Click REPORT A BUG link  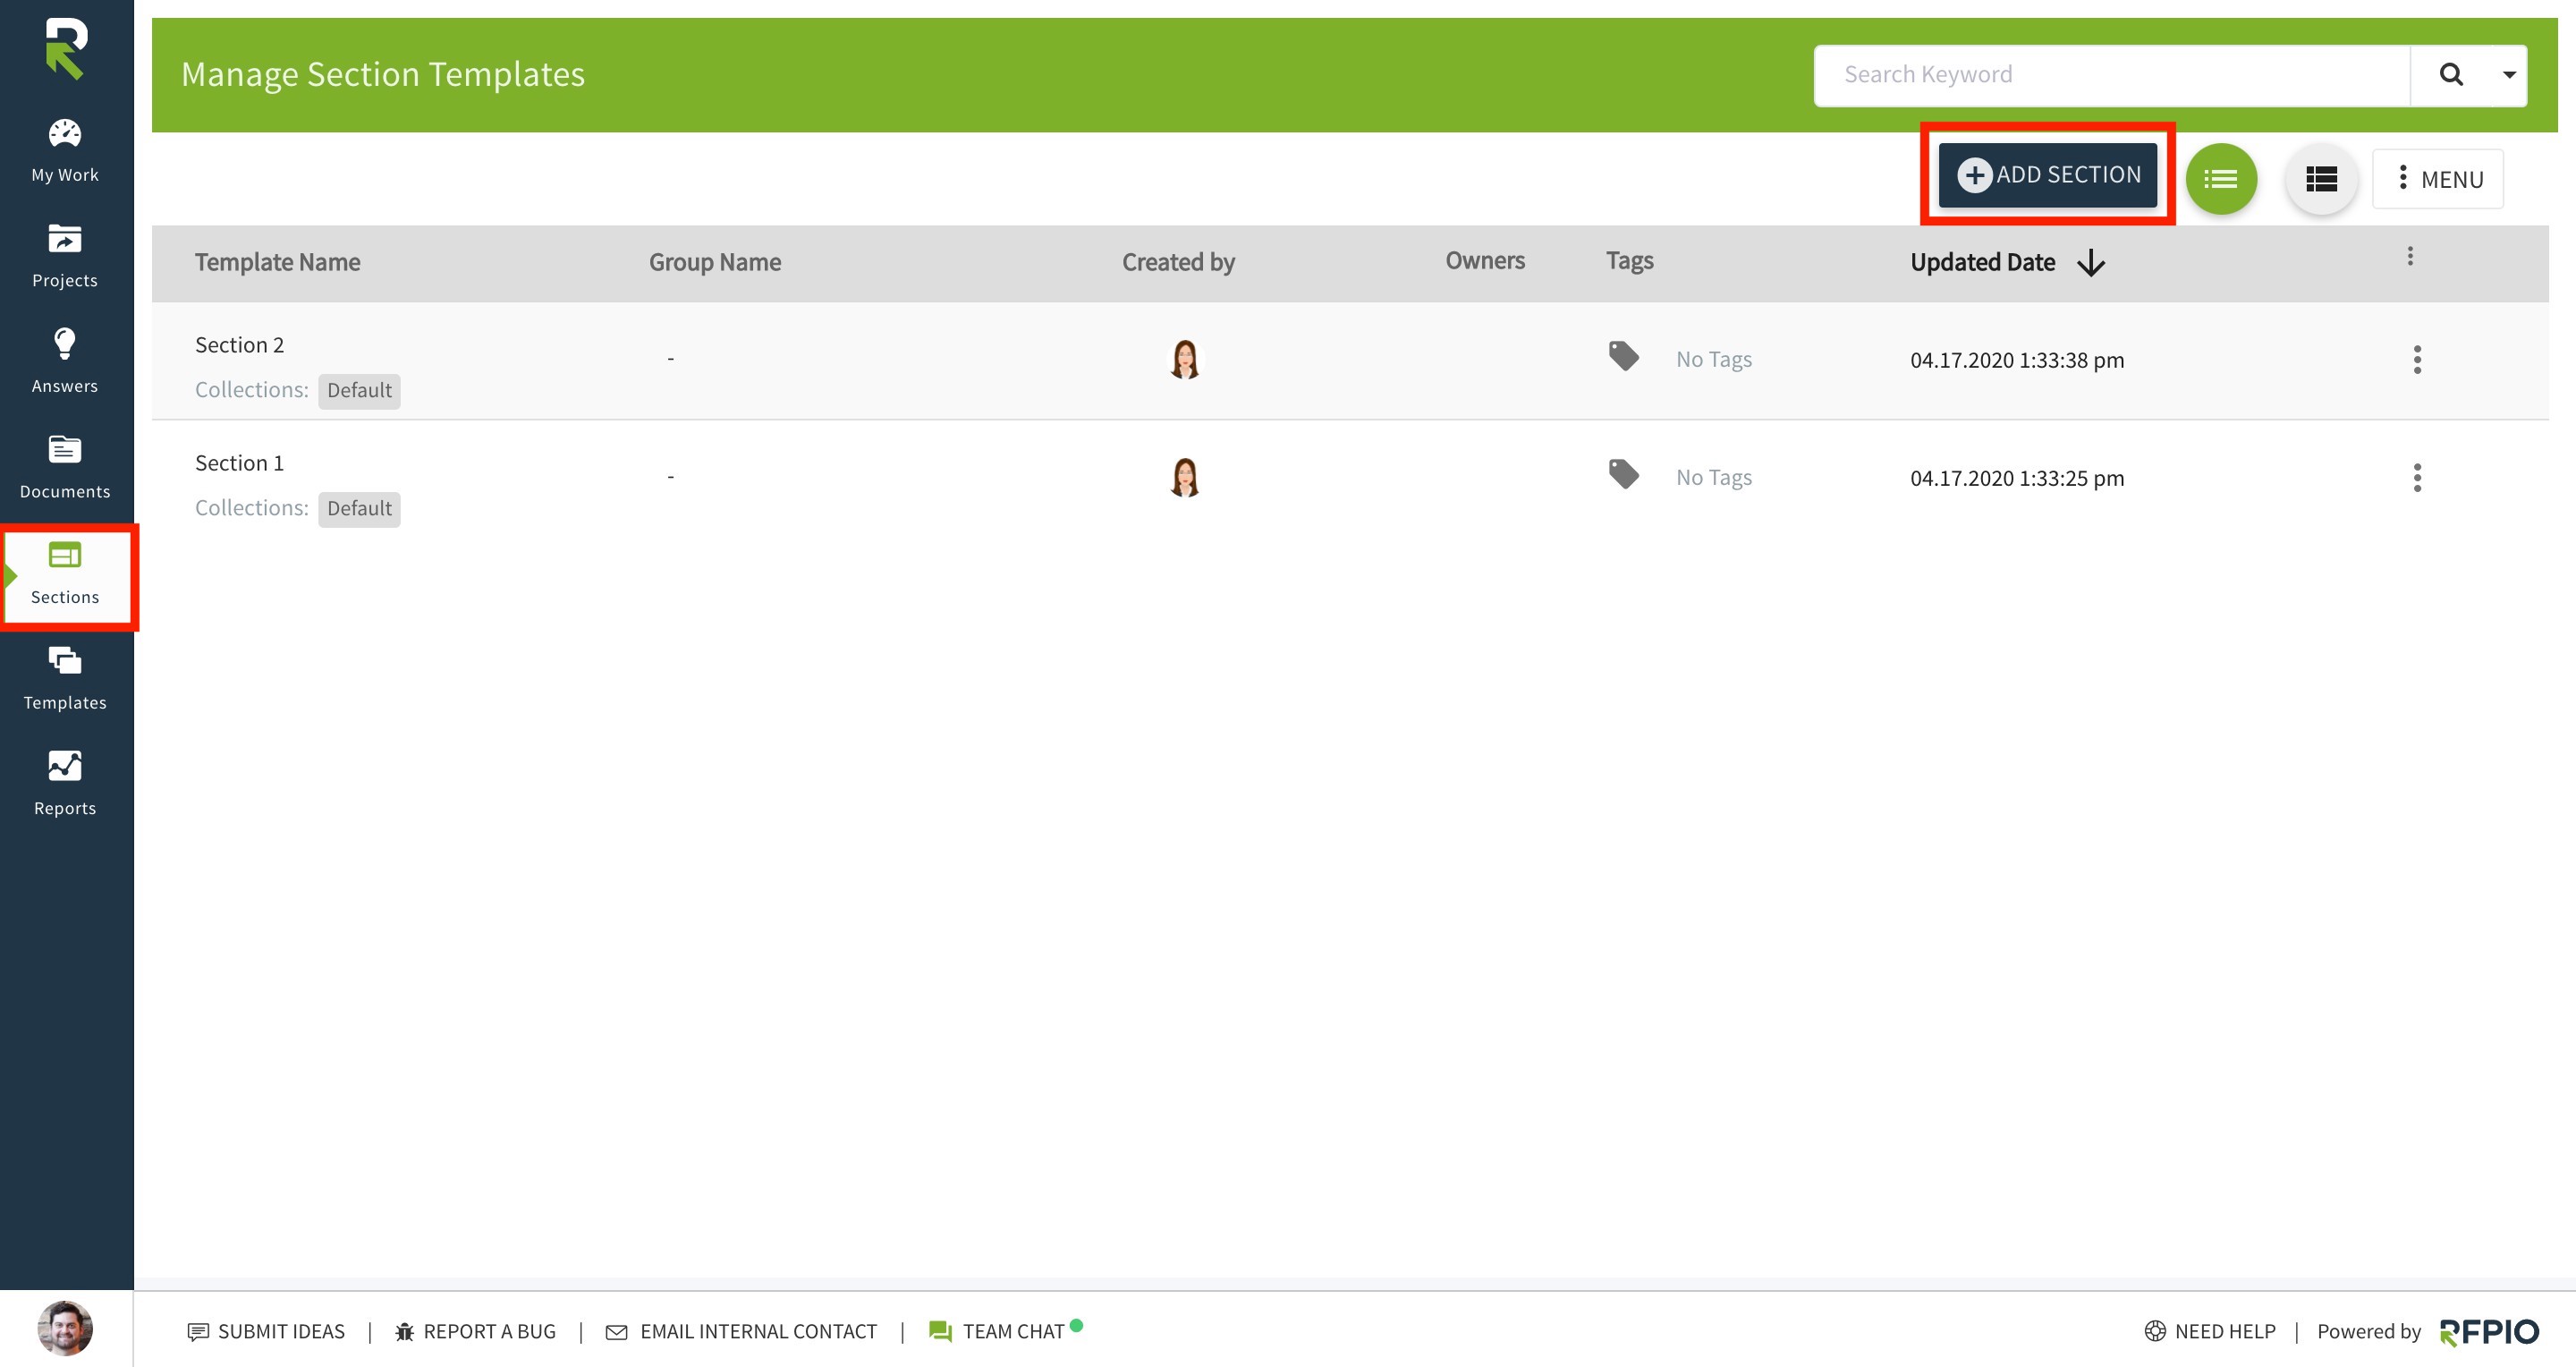coord(475,1331)
